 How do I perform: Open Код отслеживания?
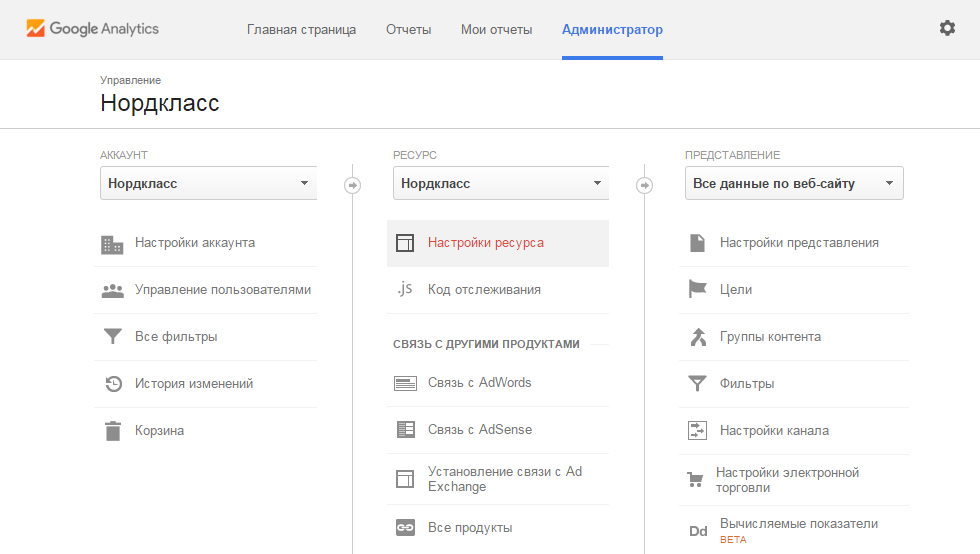click(484, 290)
